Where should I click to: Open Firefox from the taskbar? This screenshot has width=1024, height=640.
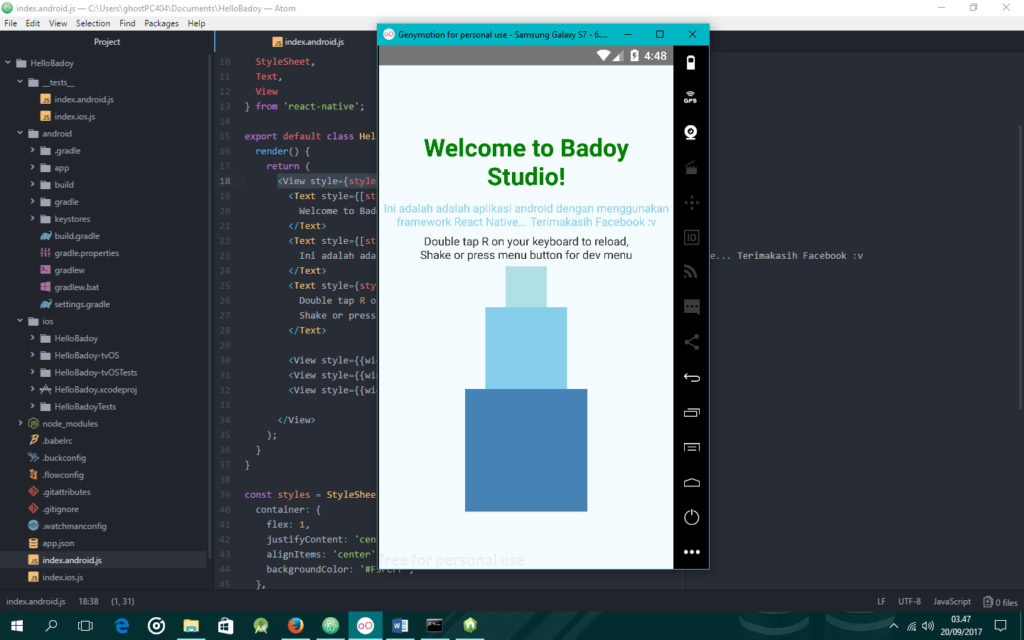295,626
